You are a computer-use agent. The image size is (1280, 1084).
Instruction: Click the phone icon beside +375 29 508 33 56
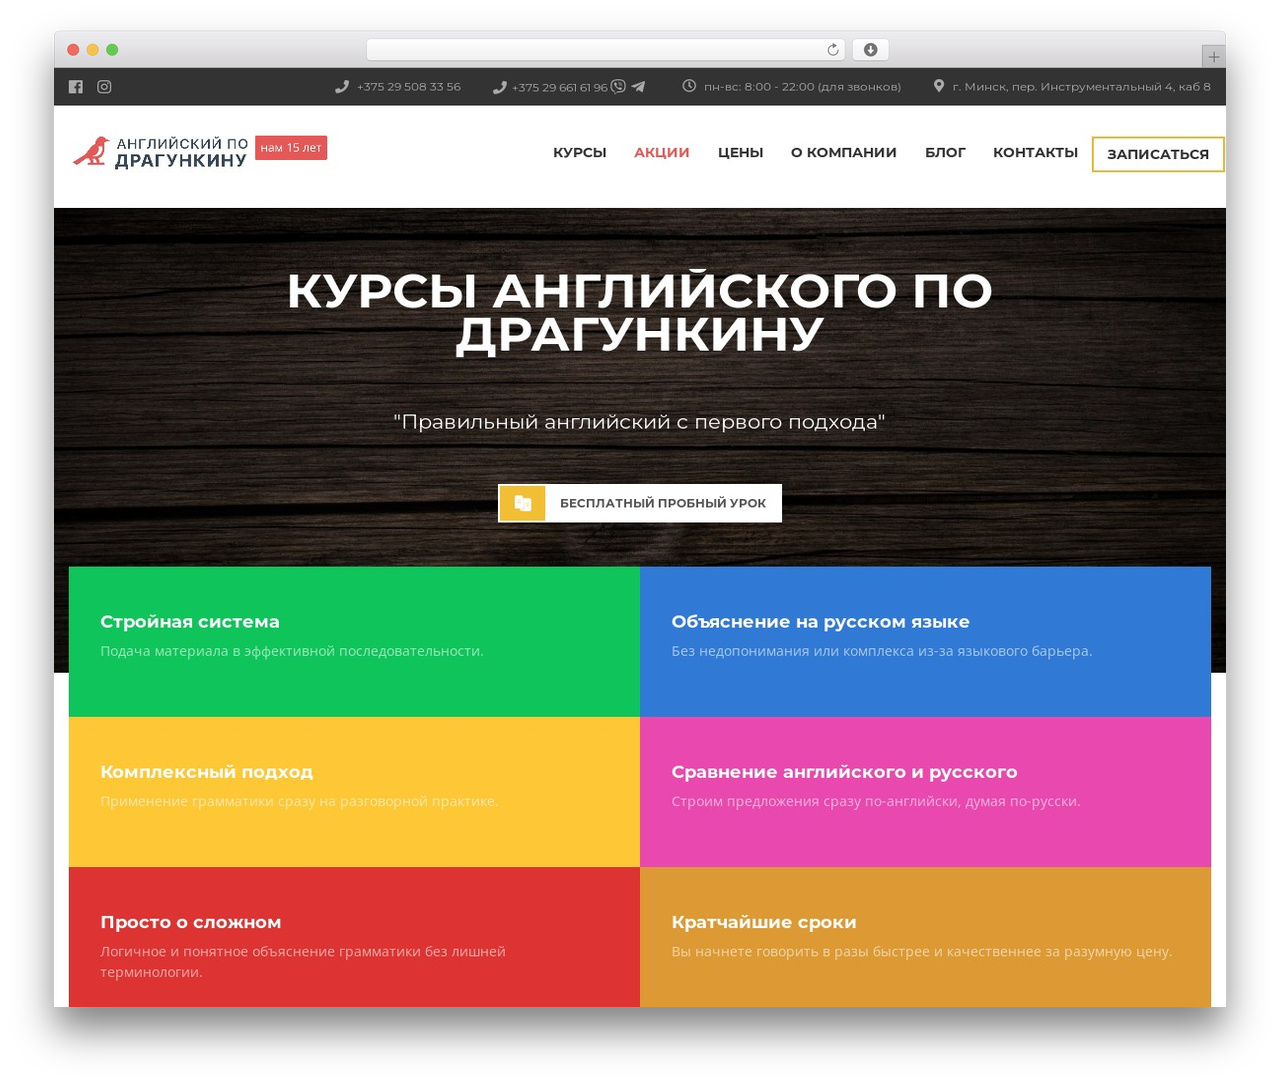coord(342,87)
